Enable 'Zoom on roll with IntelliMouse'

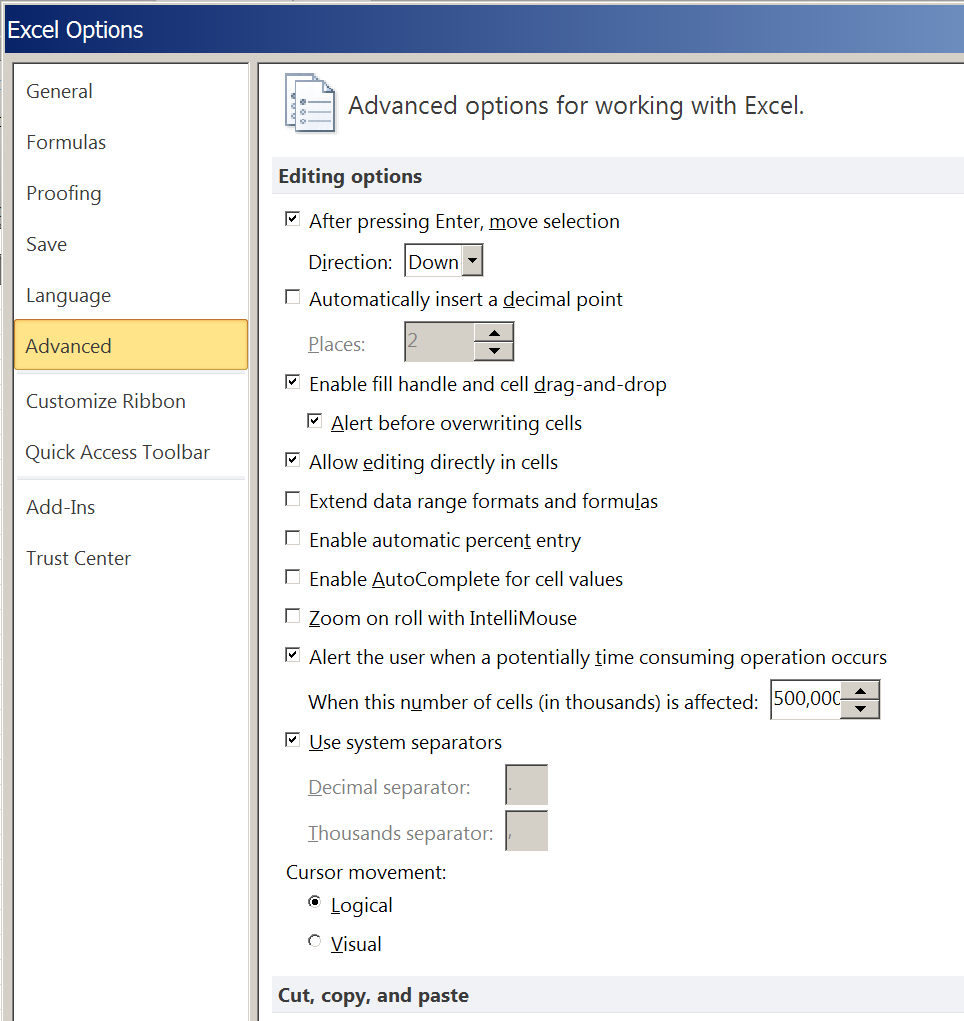click(292, 616)
